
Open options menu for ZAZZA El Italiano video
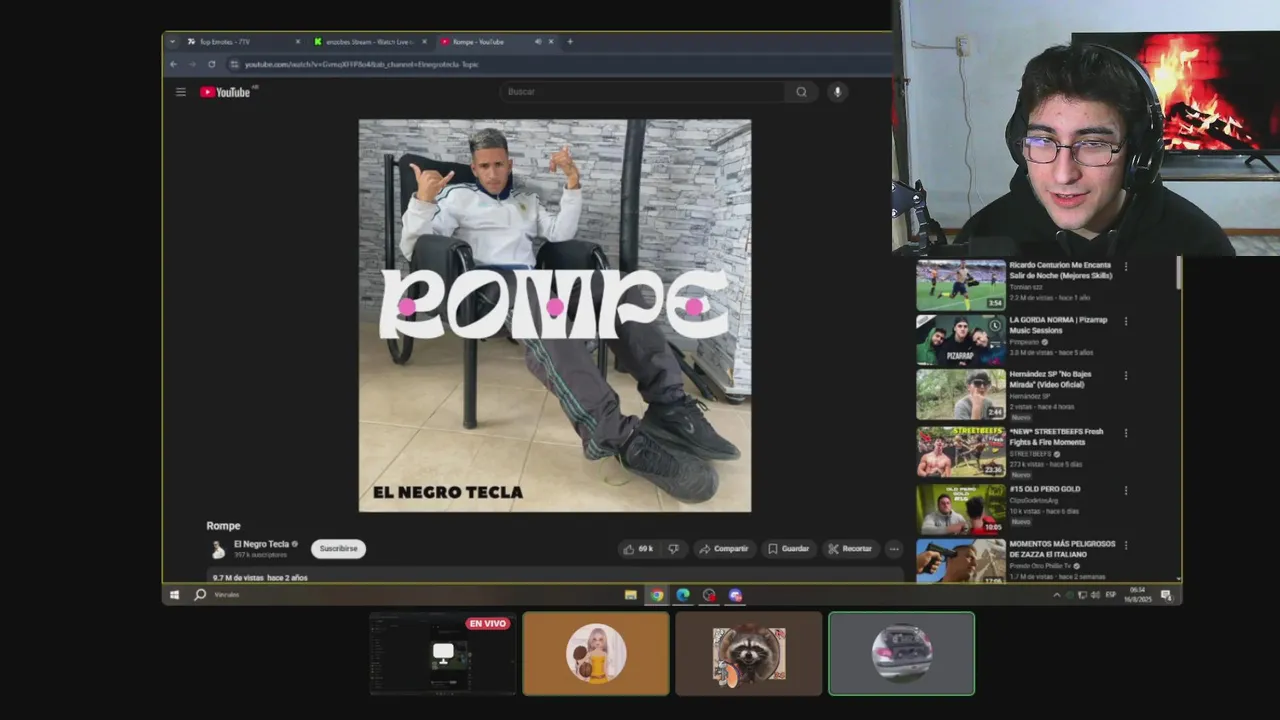(x=1126, y=546)
